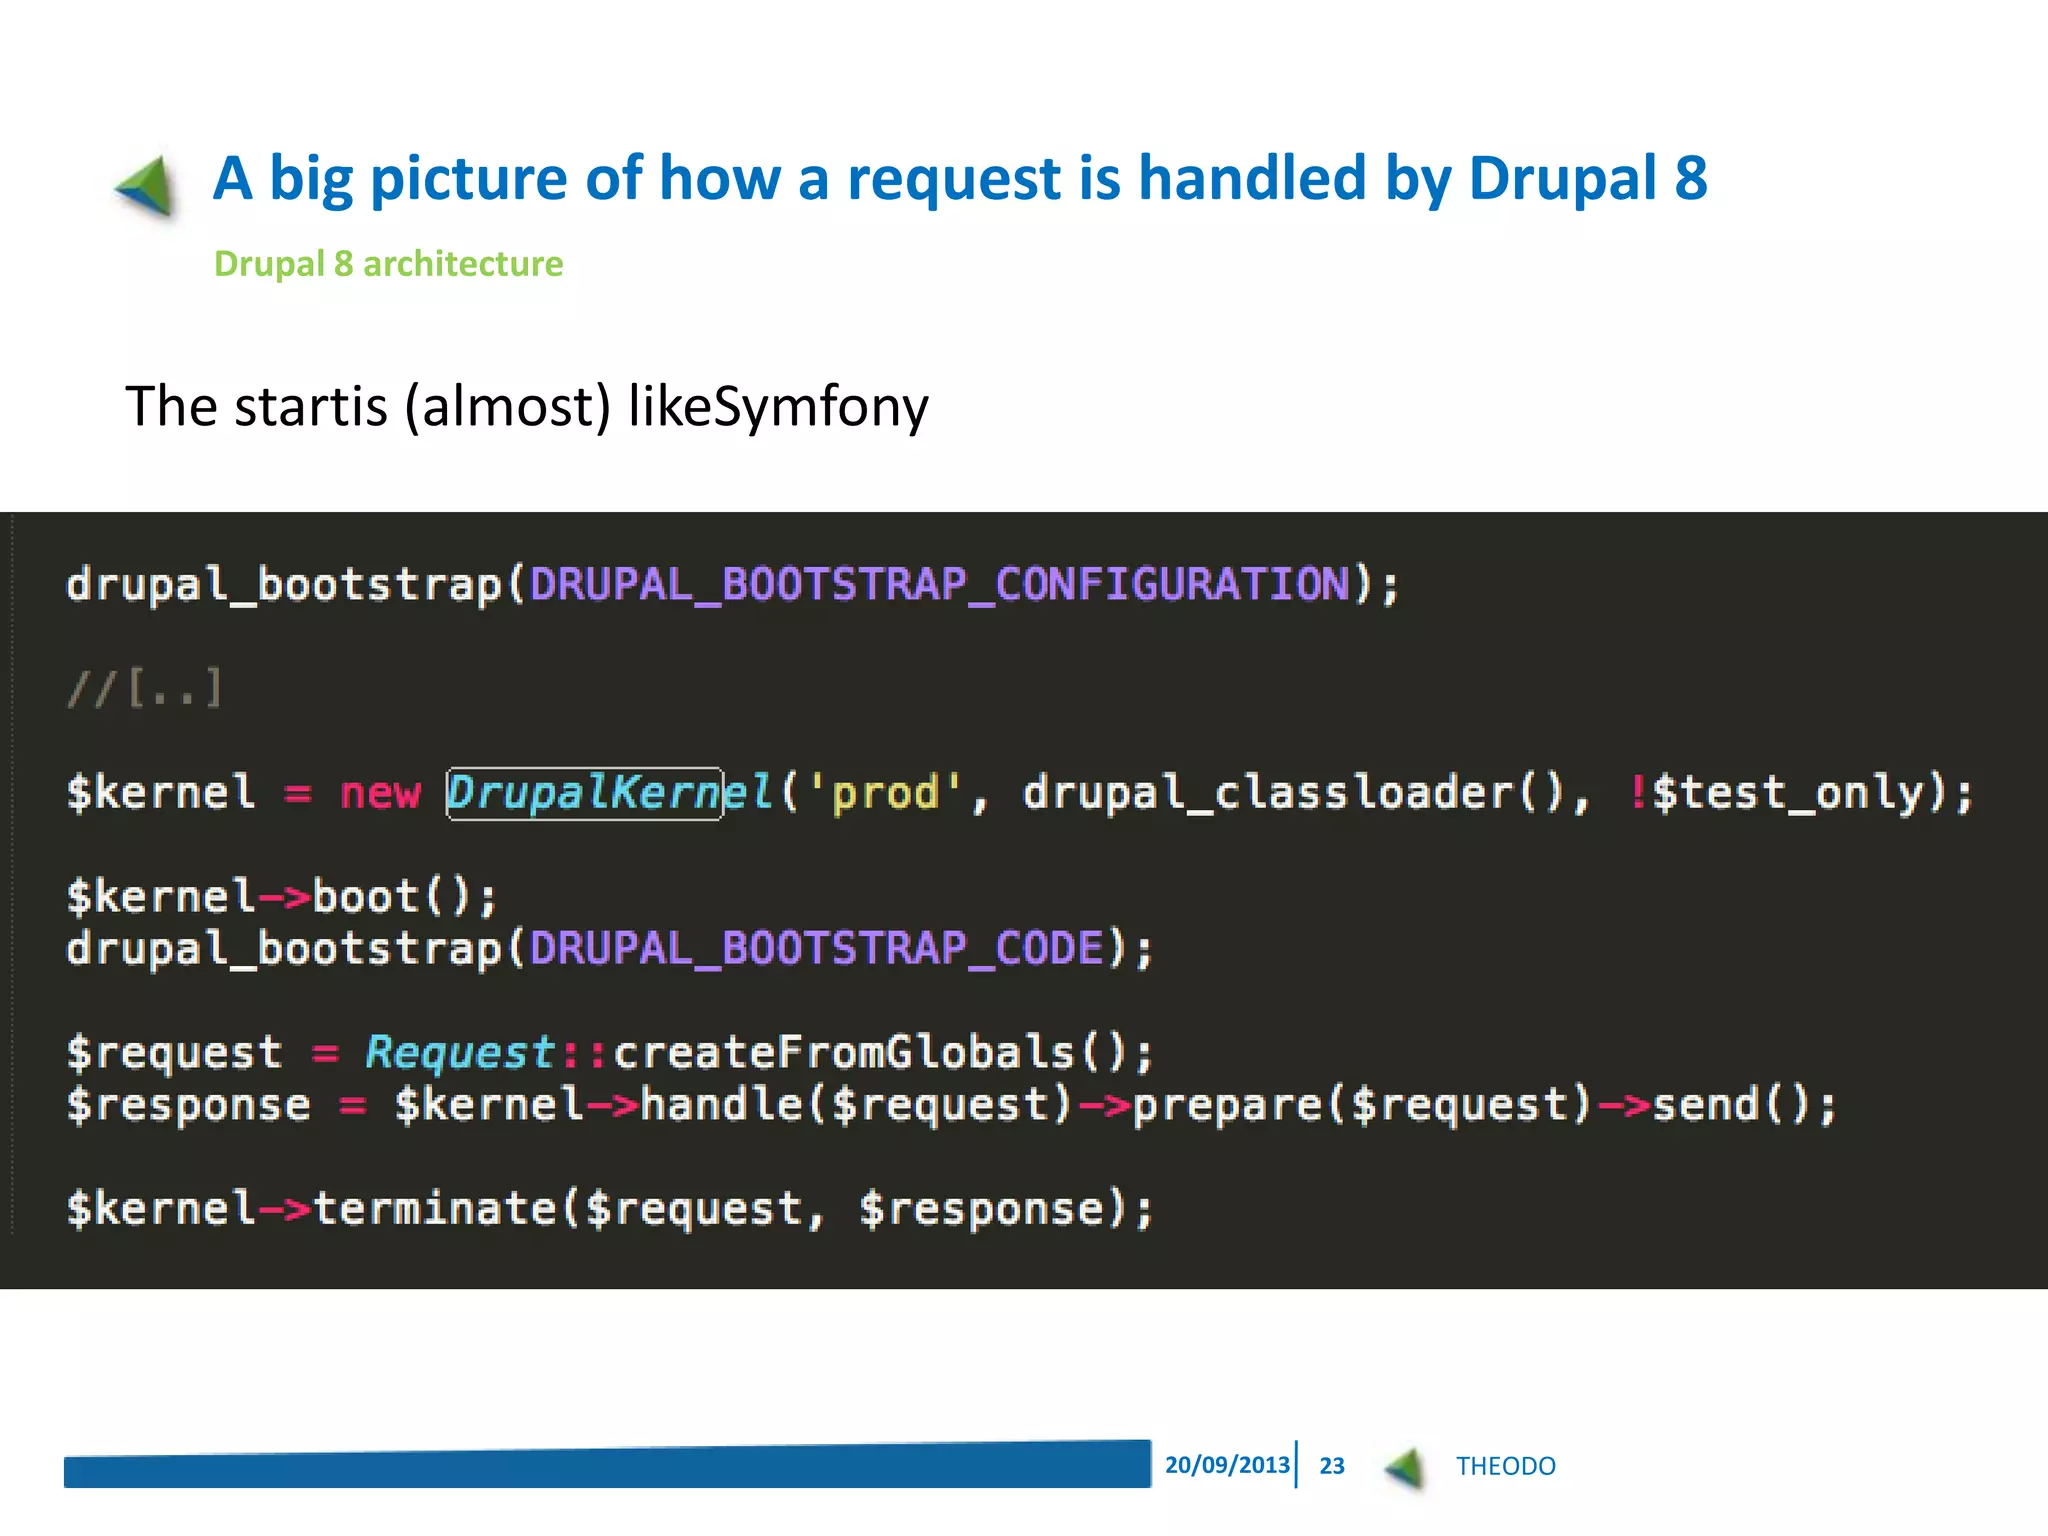Image resolution: width=2048 pixels, height=1536 pixels.
Task: Click the drupal_bootstrap(DRUPAL_BOOTSTRAP_CONFIGURATION) code line
Action: coord(733,584)
